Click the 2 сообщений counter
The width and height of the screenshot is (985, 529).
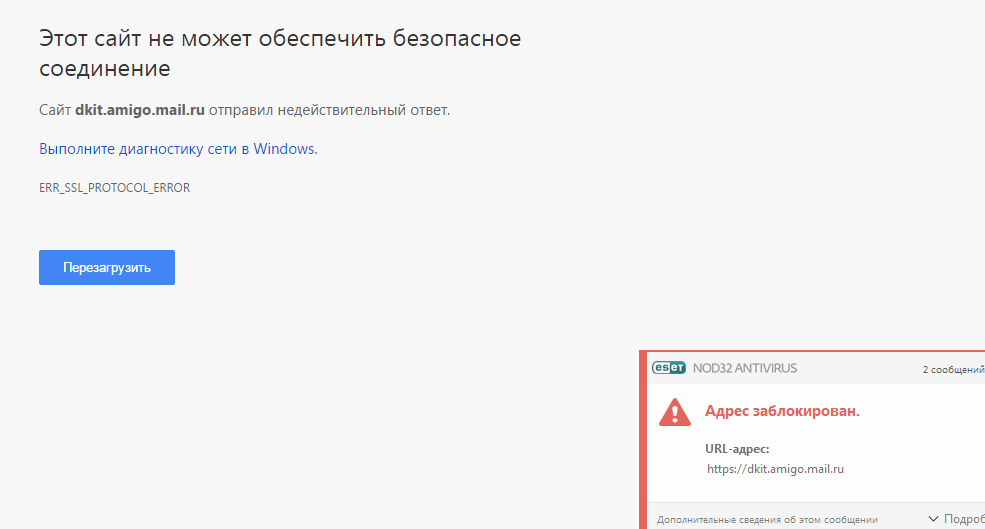coord(953,369)
